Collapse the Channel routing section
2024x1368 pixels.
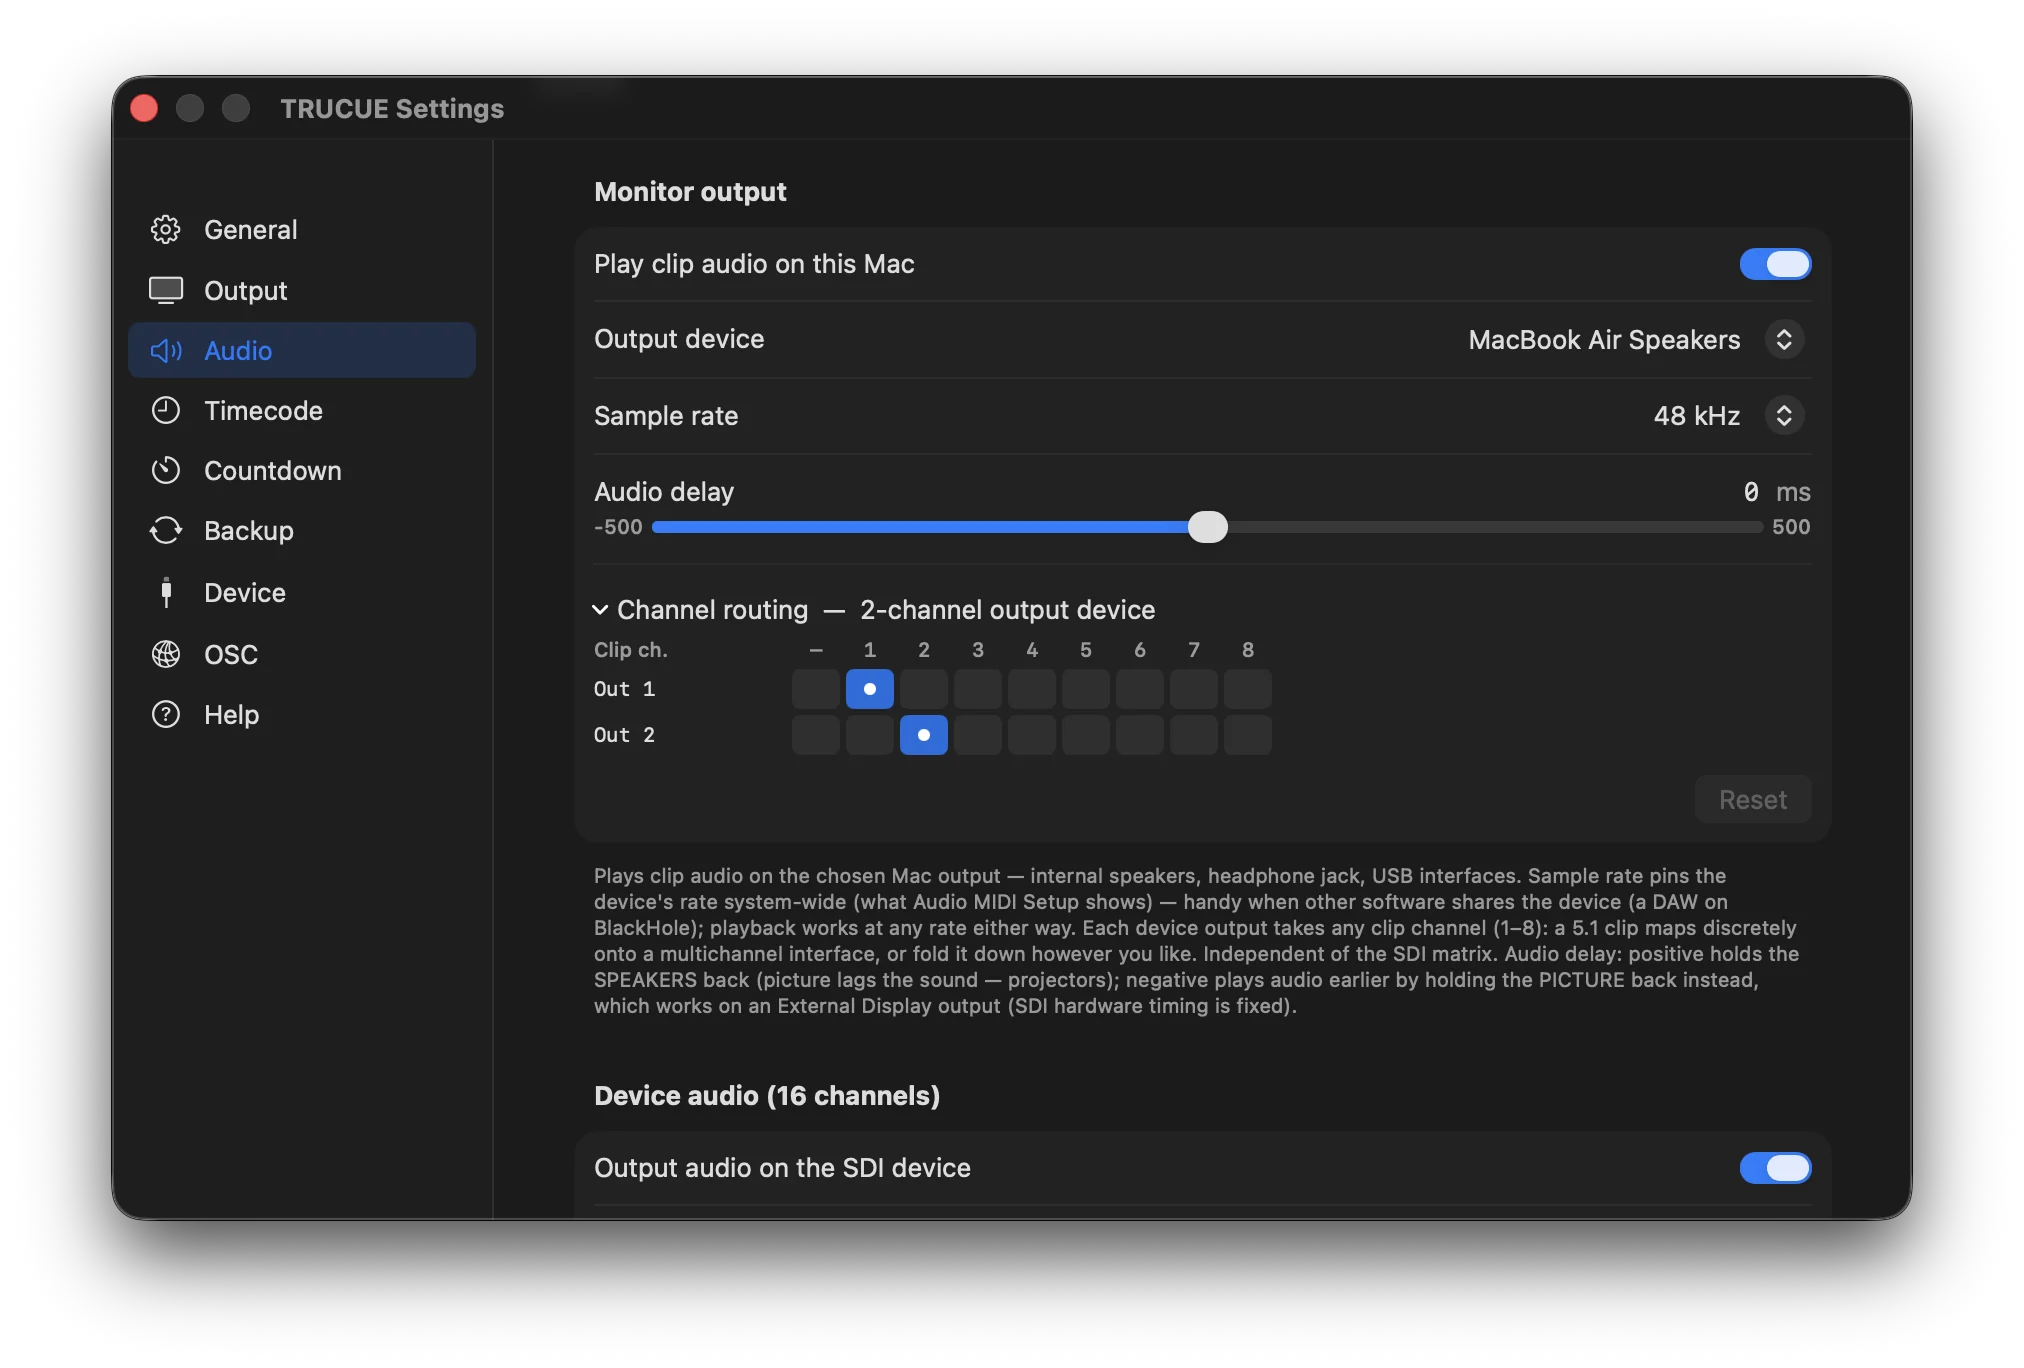[x=600, y=610]
